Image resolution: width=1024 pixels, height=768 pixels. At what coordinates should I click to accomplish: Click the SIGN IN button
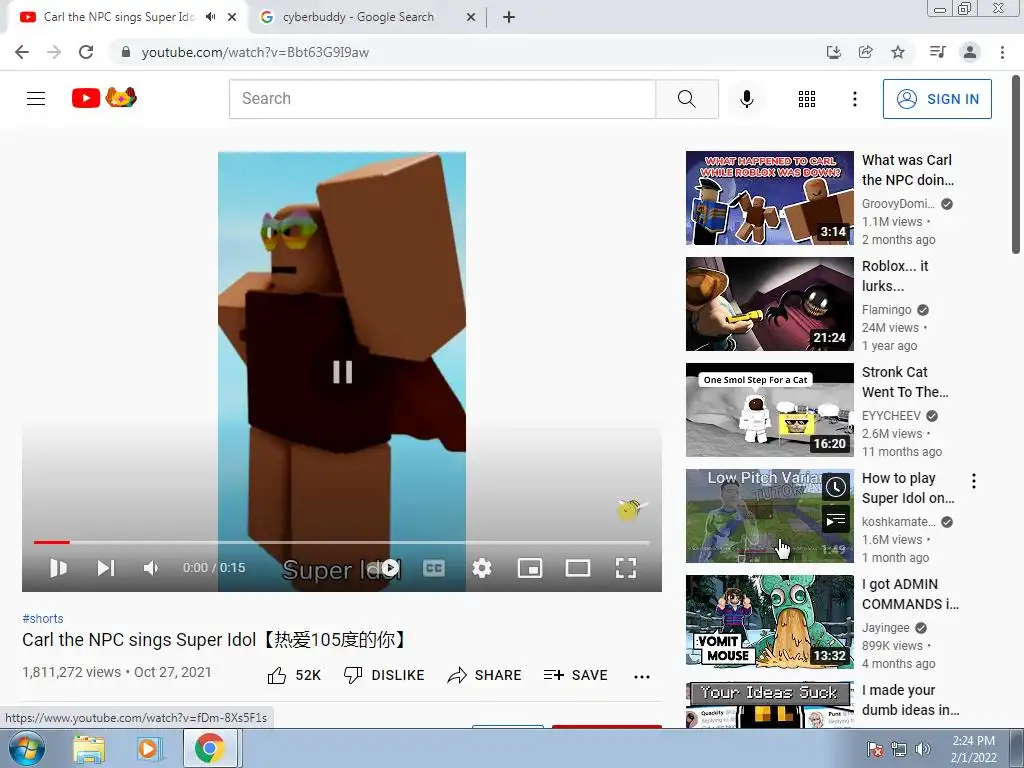tap(937, 99)
